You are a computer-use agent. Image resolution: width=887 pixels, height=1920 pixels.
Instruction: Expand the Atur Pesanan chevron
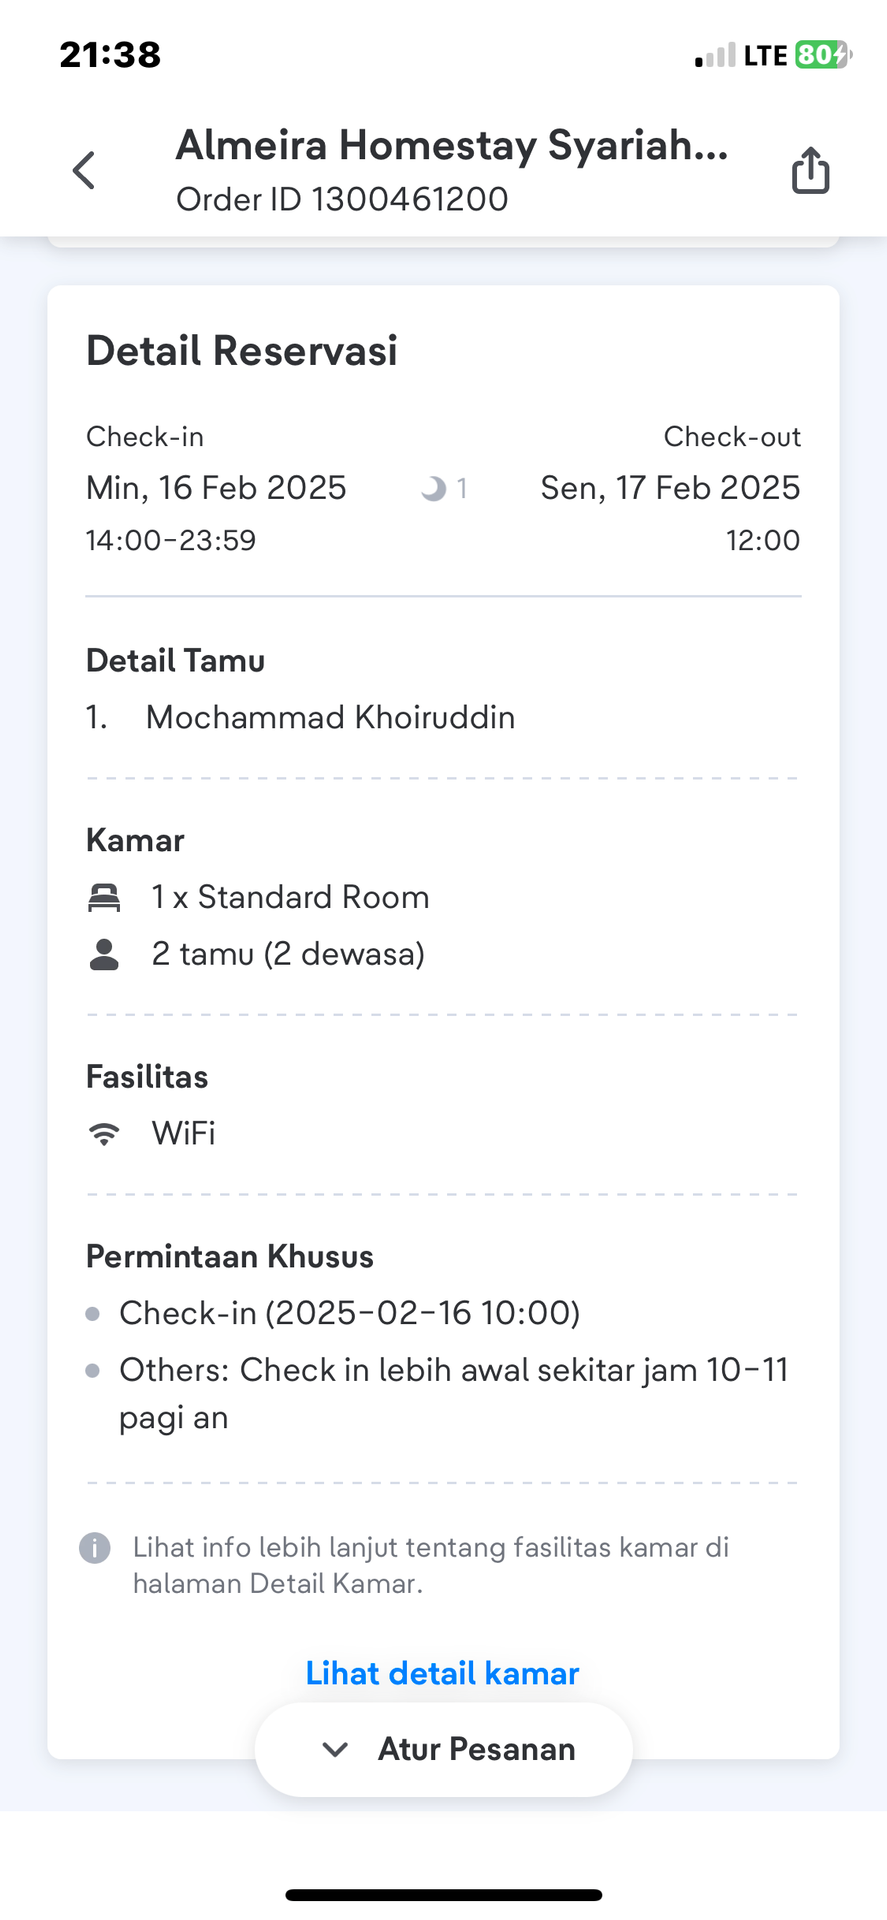[335, 1749]
